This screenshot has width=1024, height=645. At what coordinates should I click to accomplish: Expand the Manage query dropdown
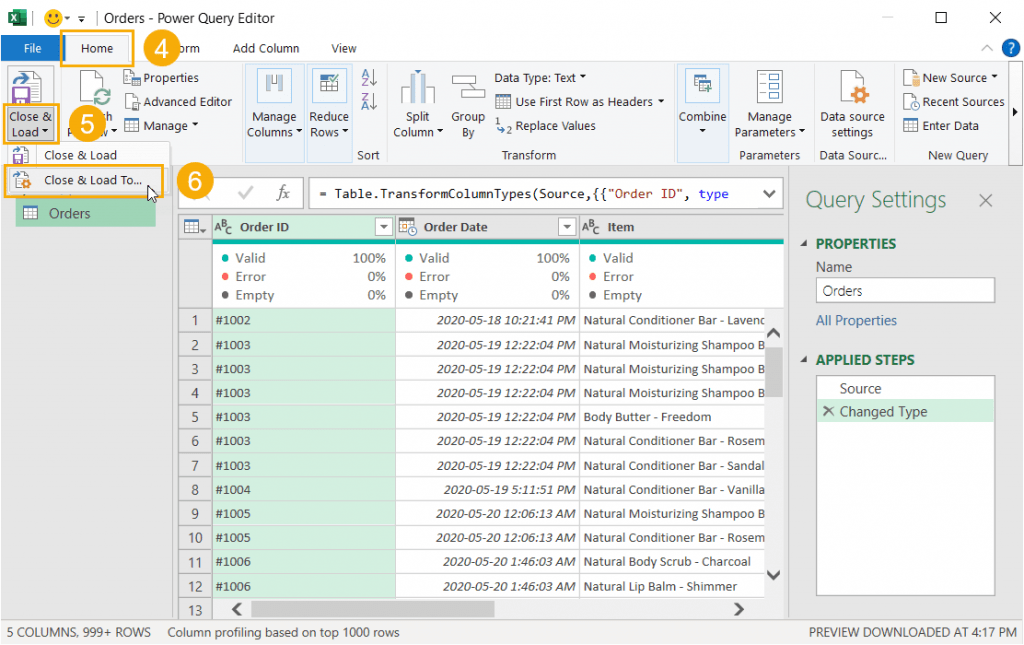[161, 125]
